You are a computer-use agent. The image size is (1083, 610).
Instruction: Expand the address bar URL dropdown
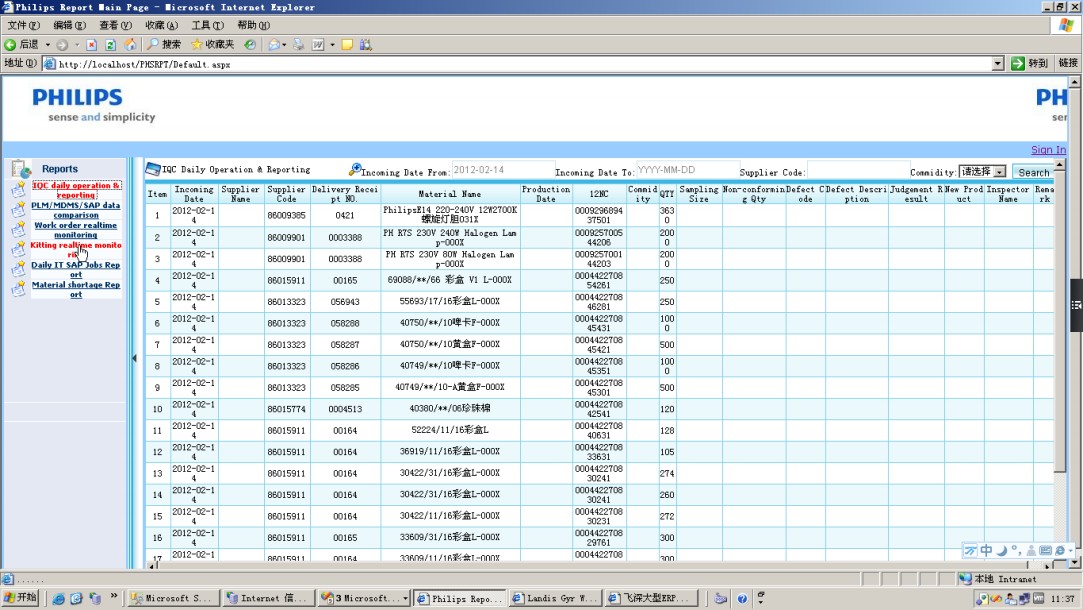pyautogui.click(x=997, y=63)
